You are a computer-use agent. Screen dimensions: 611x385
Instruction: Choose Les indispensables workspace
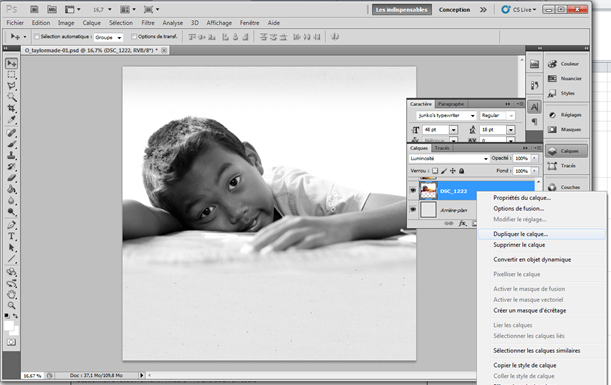coord(402,10)
